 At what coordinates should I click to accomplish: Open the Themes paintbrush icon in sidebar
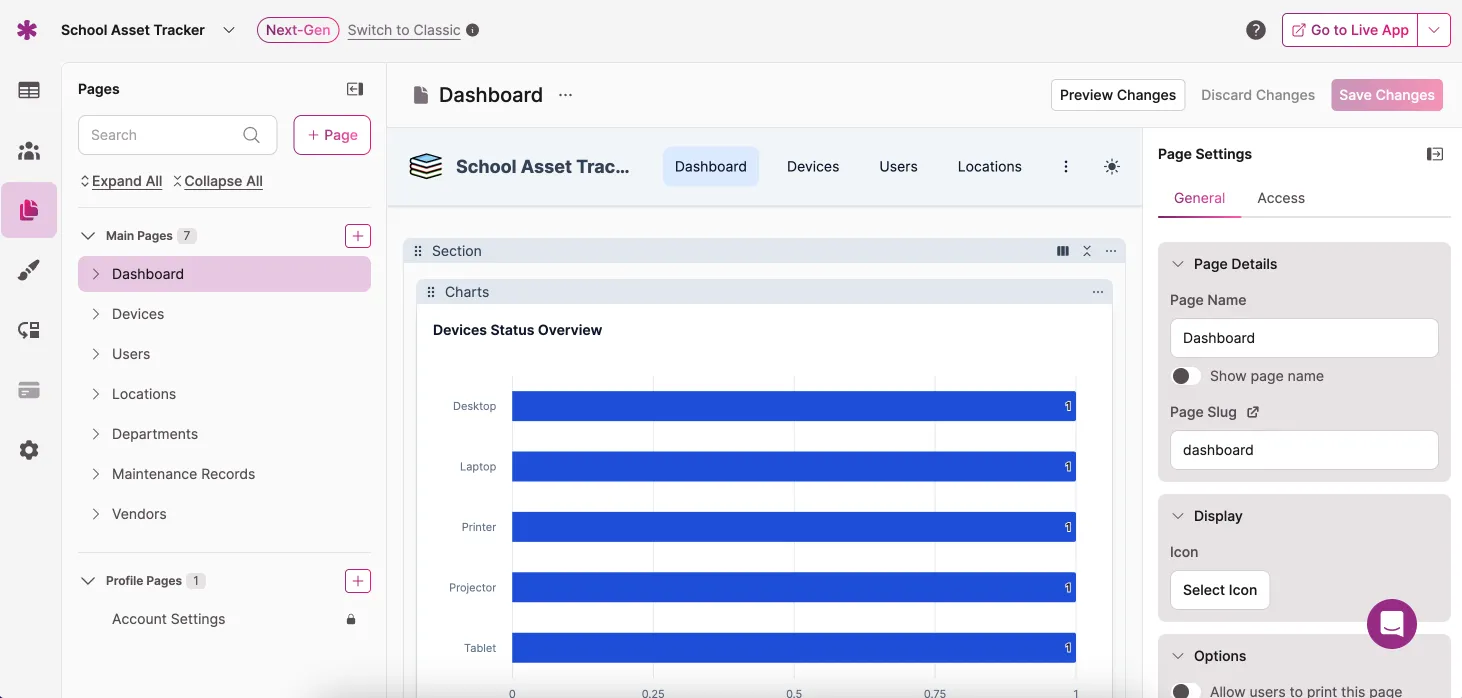coord(29,270)
